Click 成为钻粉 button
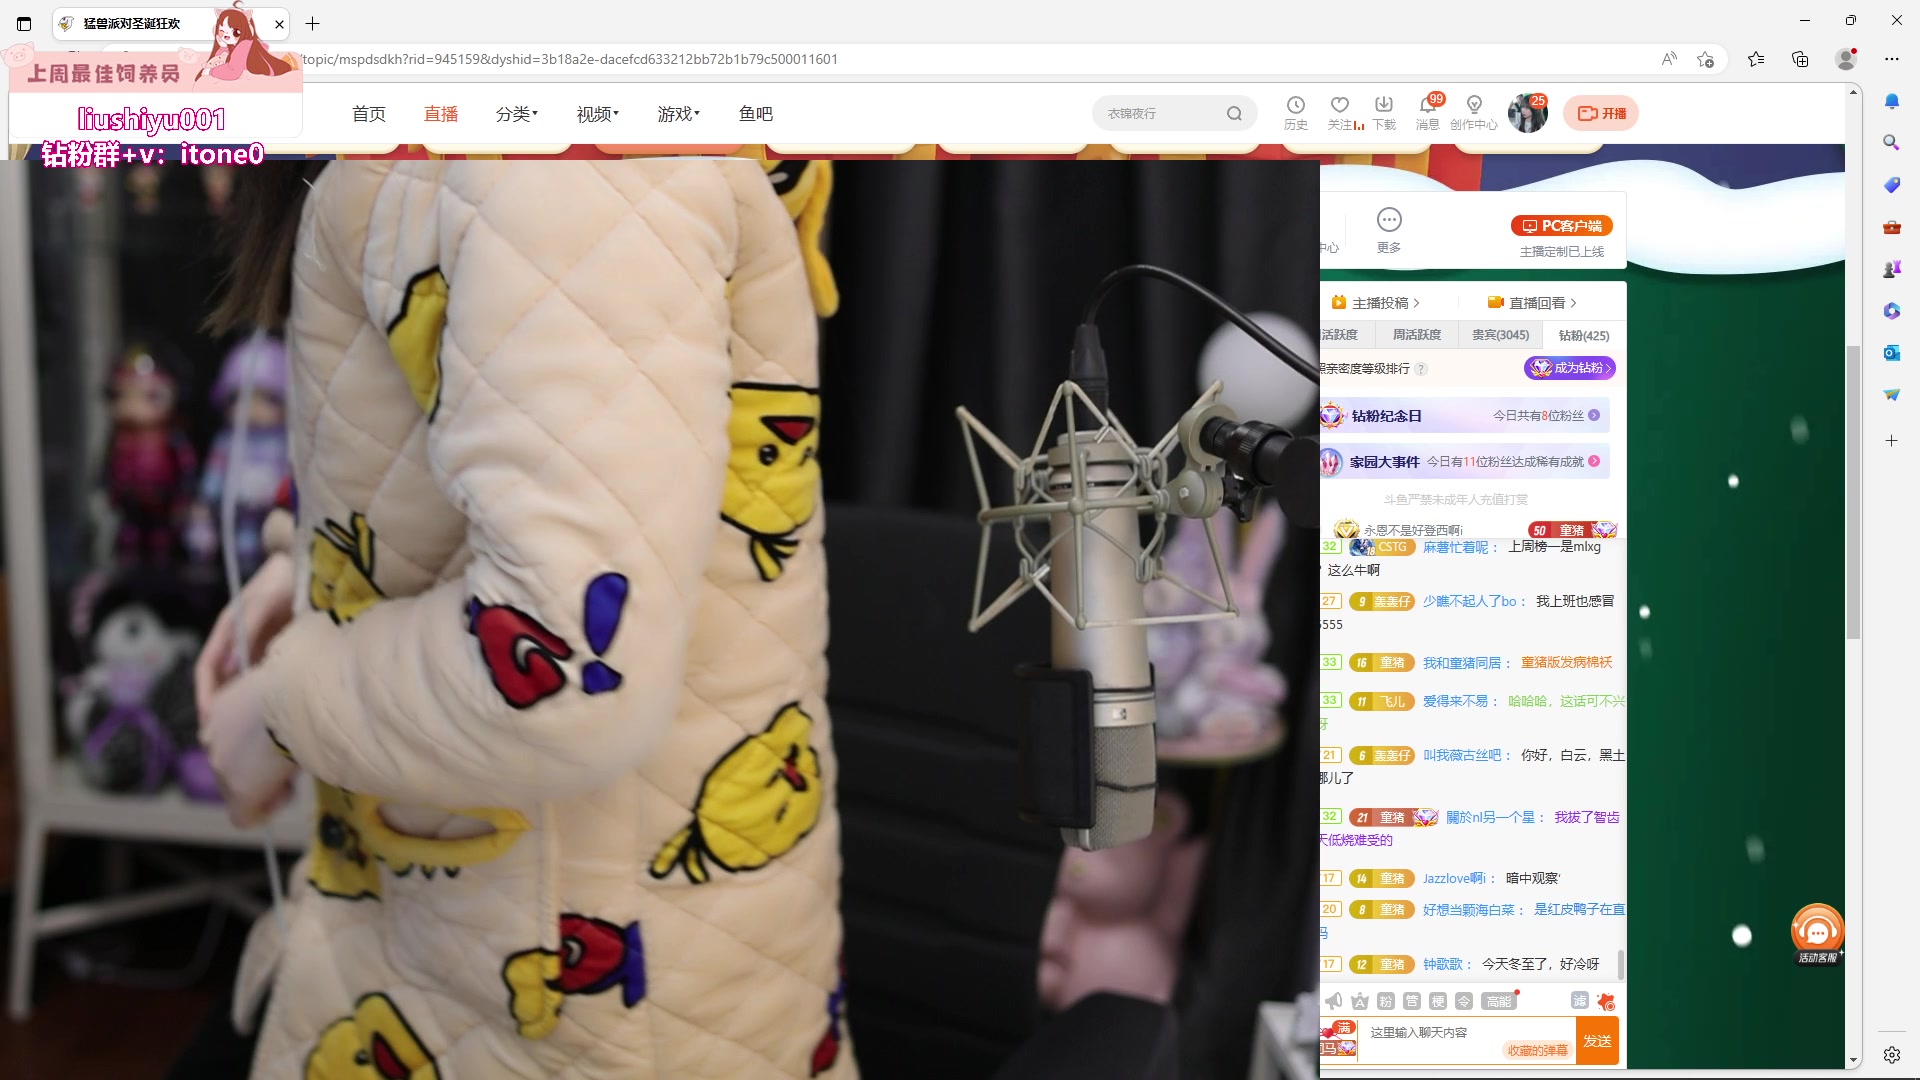Screen dimensions: 1920x1080 (1570, 368)
